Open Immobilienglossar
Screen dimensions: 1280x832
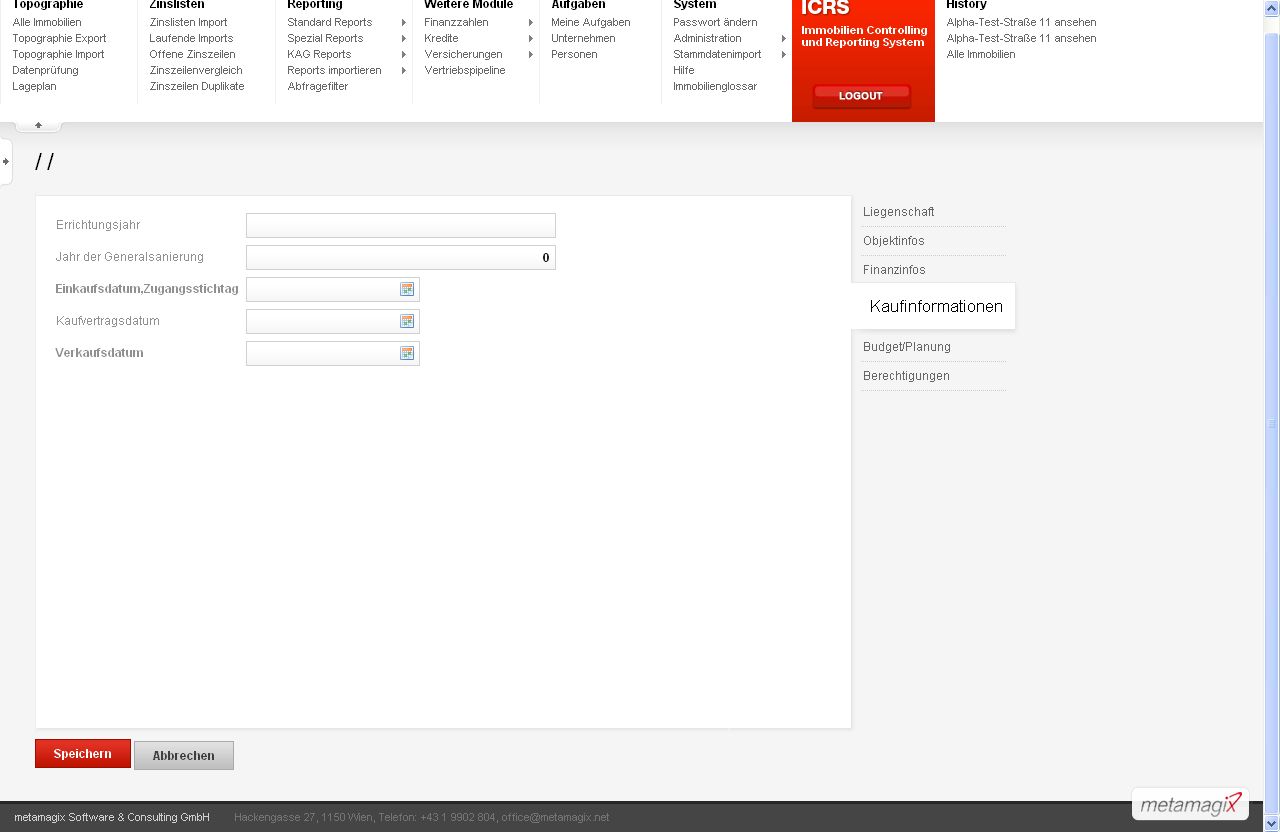pyautogui.click(x=715, y=86)
